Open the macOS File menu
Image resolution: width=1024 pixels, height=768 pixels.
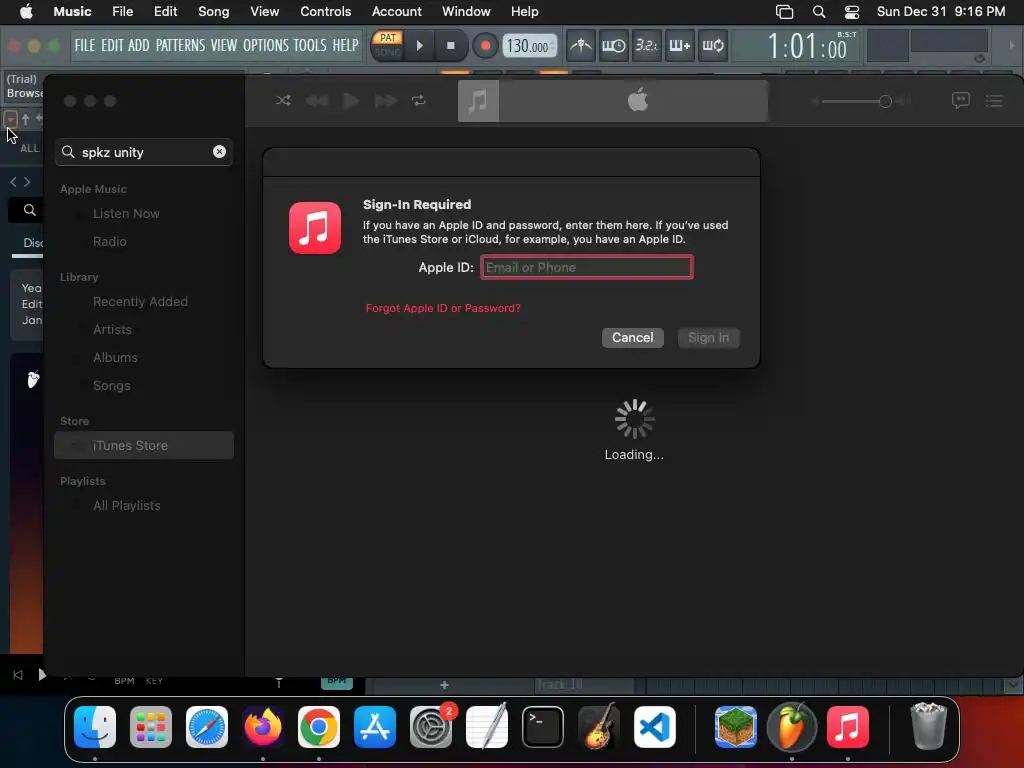(122, 11)
